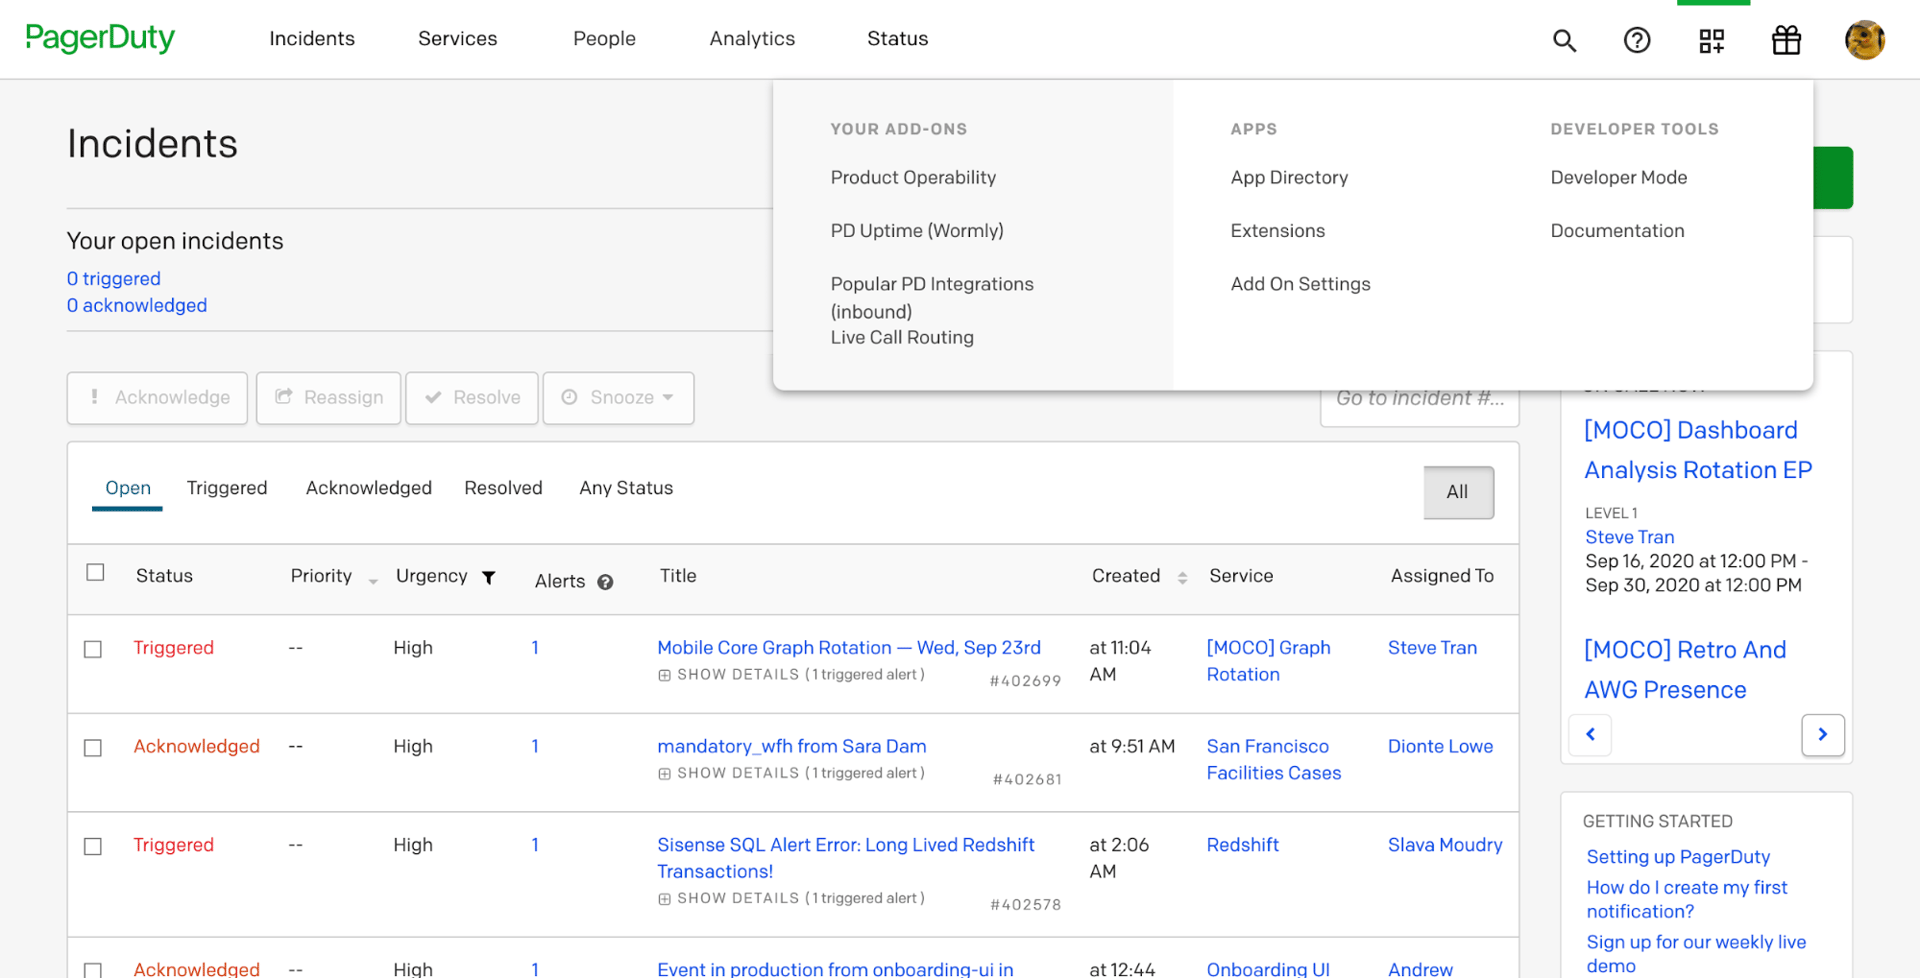This screenshot has width=1920, height=978.
Task: Open the help question mark icon
Action: [1637, 40]
